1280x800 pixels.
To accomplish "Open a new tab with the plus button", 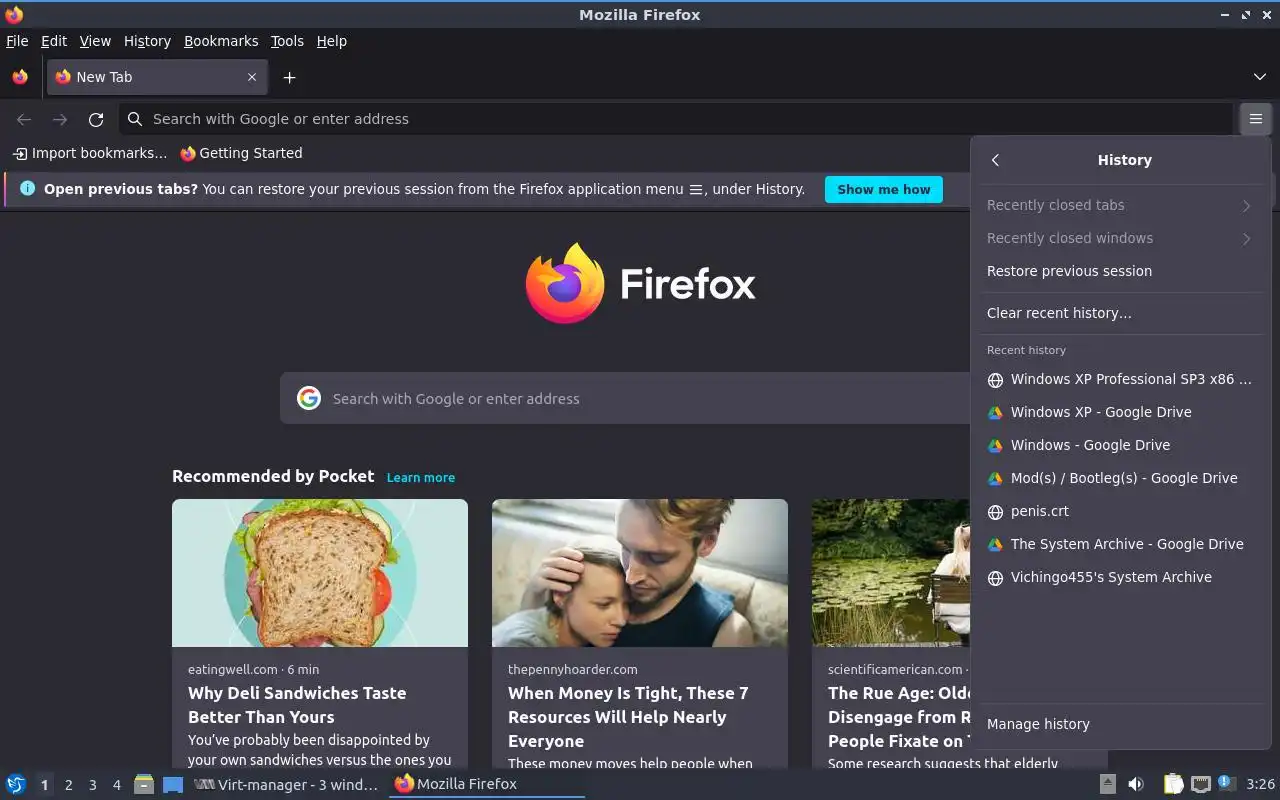I will [x=289, y=77].
